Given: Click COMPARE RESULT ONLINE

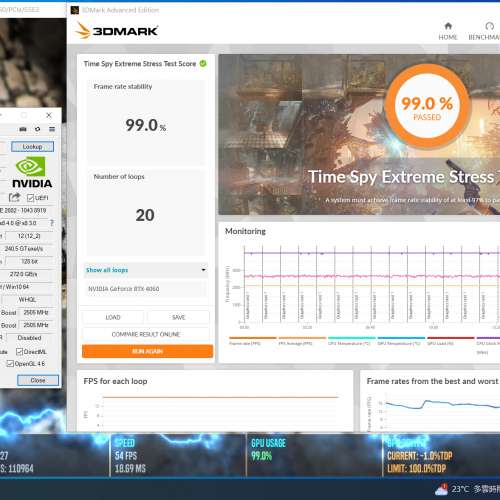Looking at the screenshot, I should pyautogui.click(x=146, y=334).
